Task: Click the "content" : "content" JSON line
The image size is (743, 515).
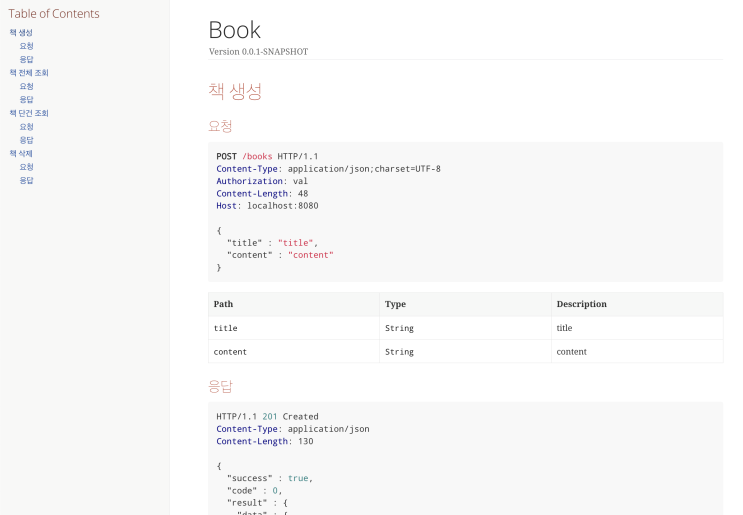Action: 280,255
